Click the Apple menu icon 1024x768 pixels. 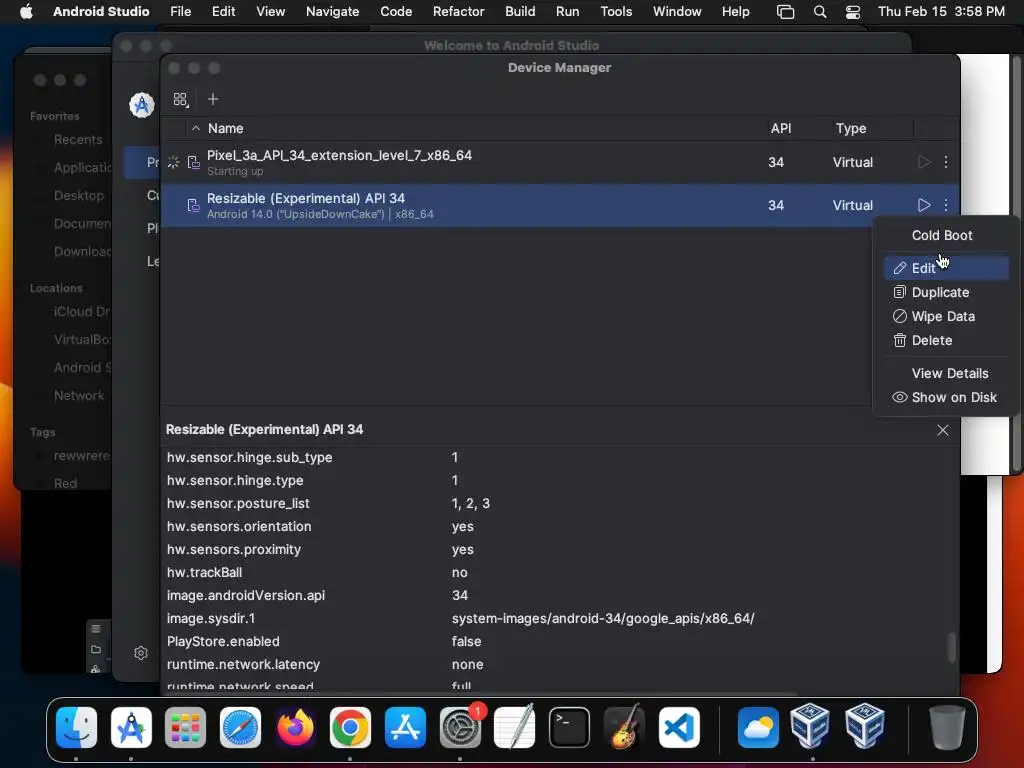click(x=26, y=12)
